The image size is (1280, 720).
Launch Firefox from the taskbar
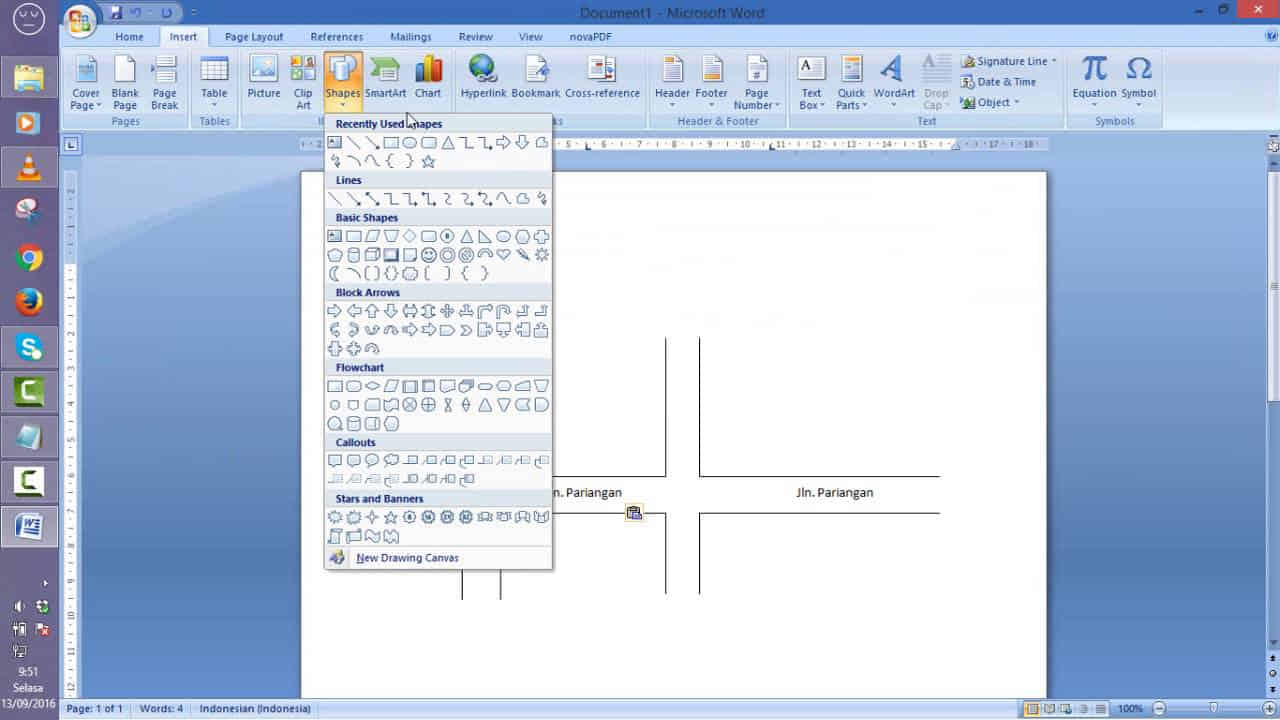click(x=29, y=302)
